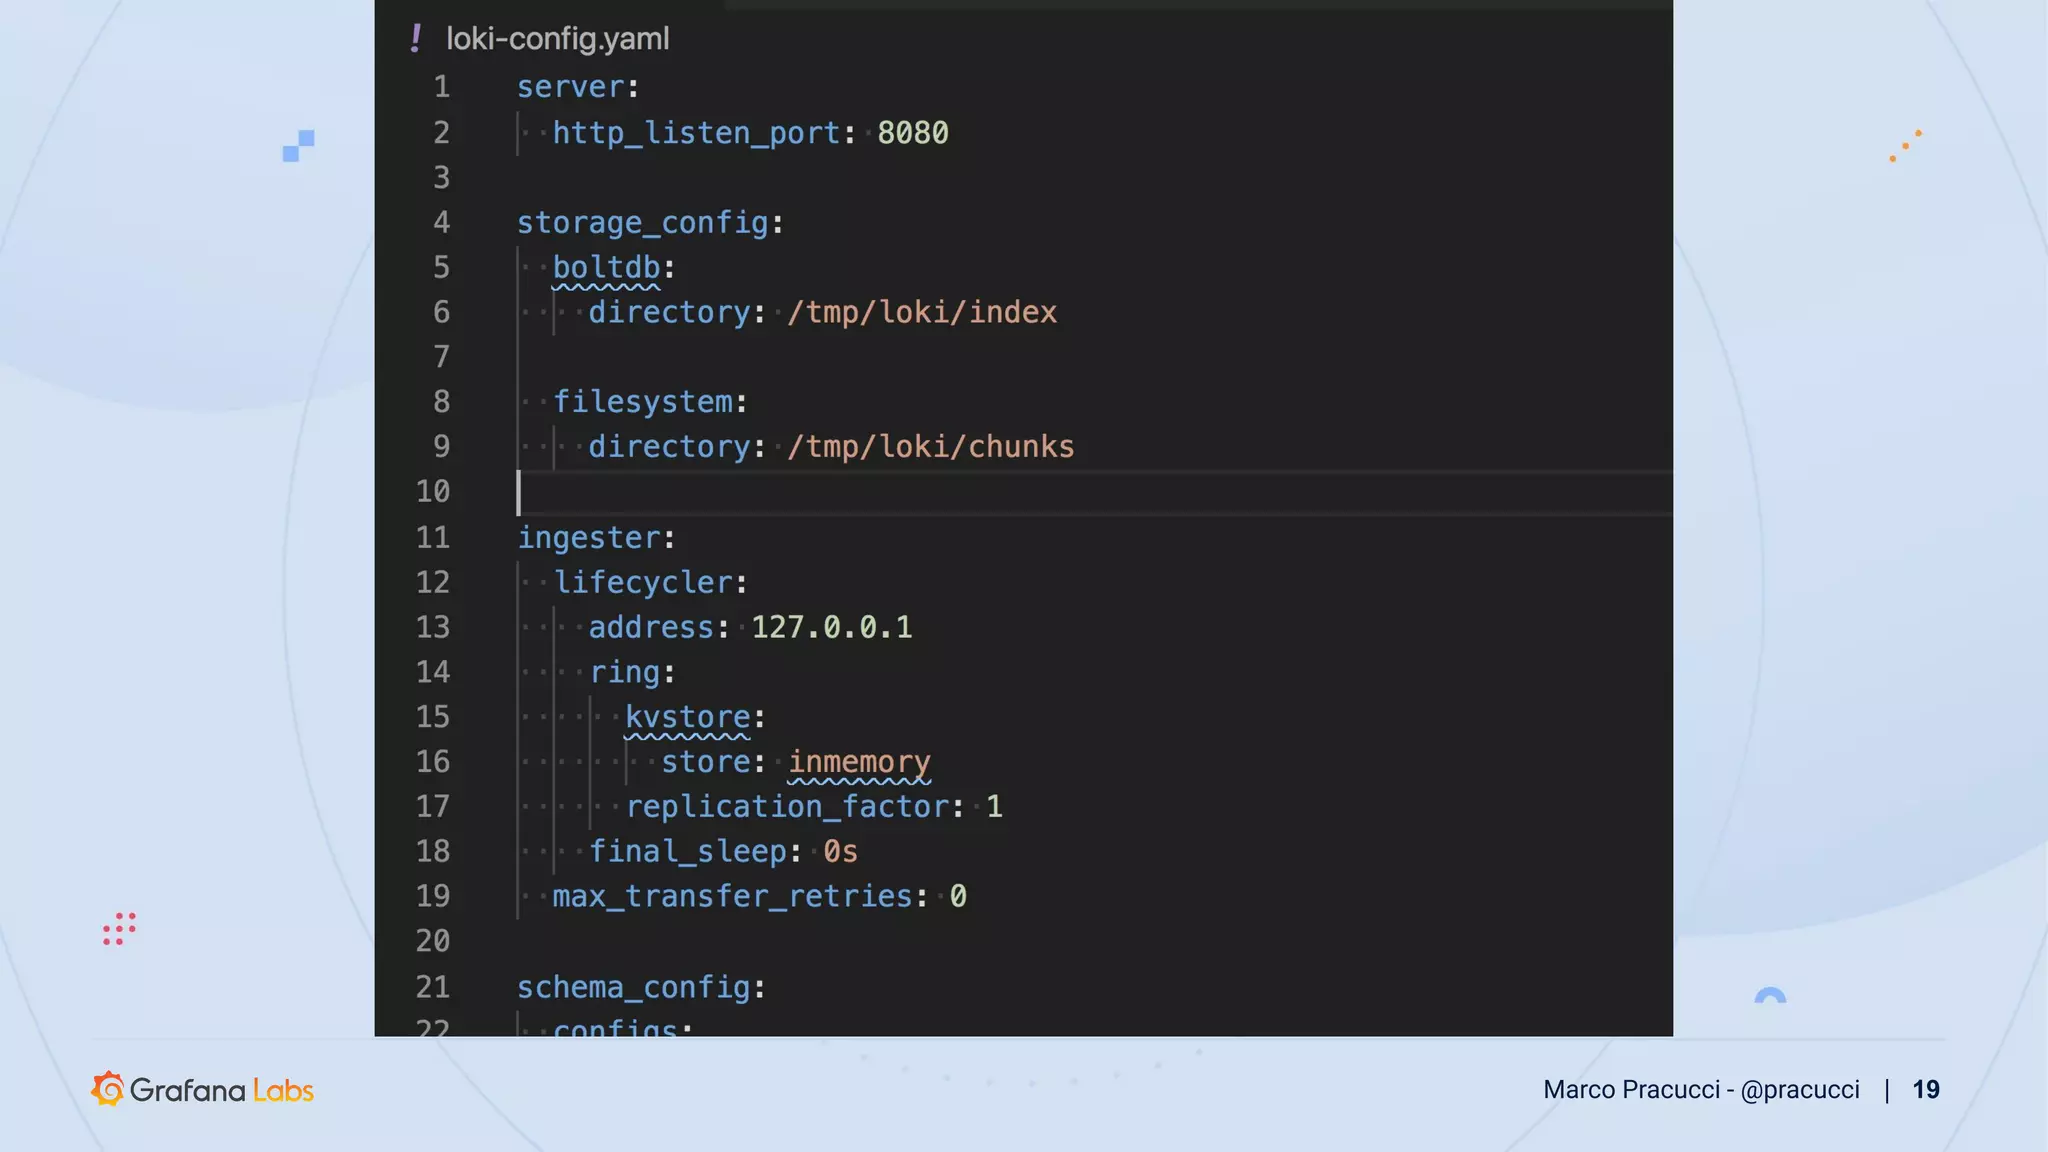Click the /tmp/loki/index path value
The height and width of the screenshot is (1152, 2048).
click(921, 313)
